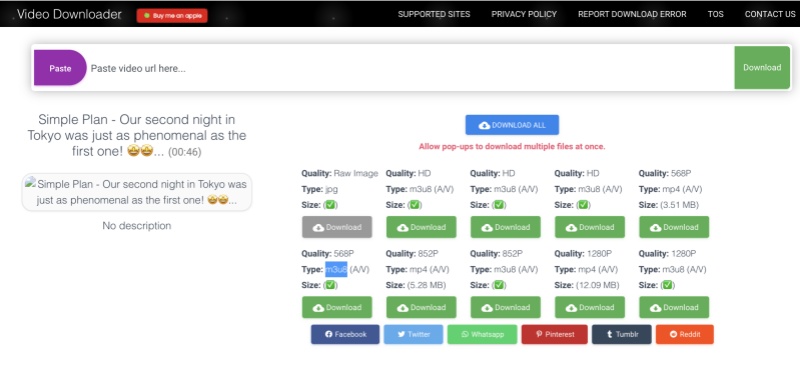Download the 852P mp4 5.28 MB file
The height and width of the screenshot is (369, 800).
pos(421,307)
